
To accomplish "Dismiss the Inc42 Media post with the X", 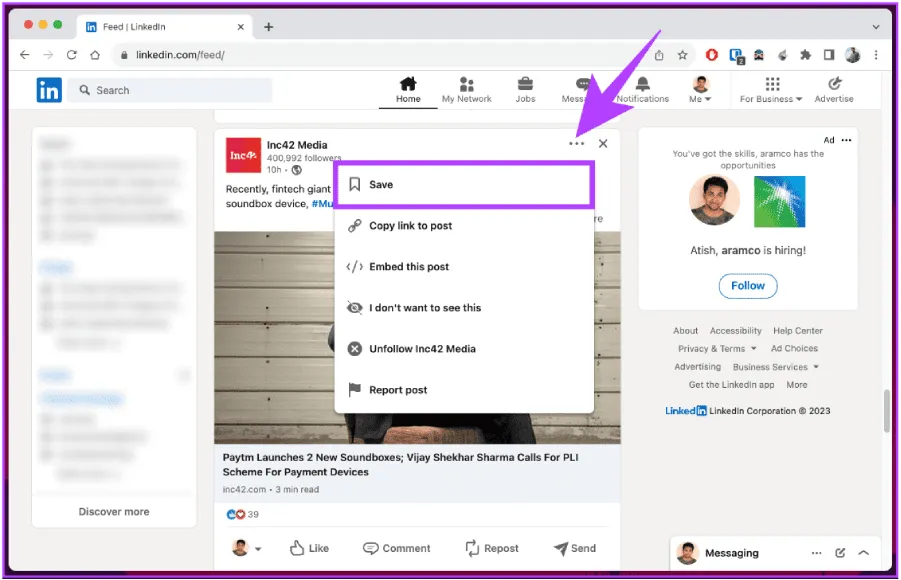I will (x=603, y=144).
